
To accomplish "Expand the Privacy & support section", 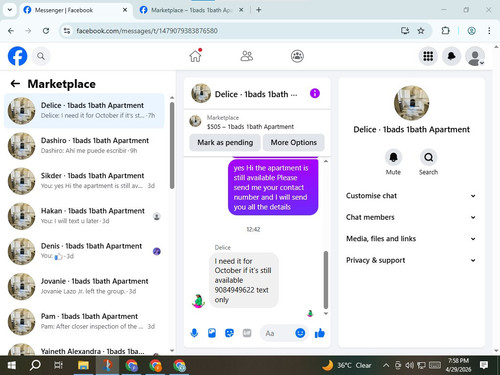I will click(x=411, y=260).
